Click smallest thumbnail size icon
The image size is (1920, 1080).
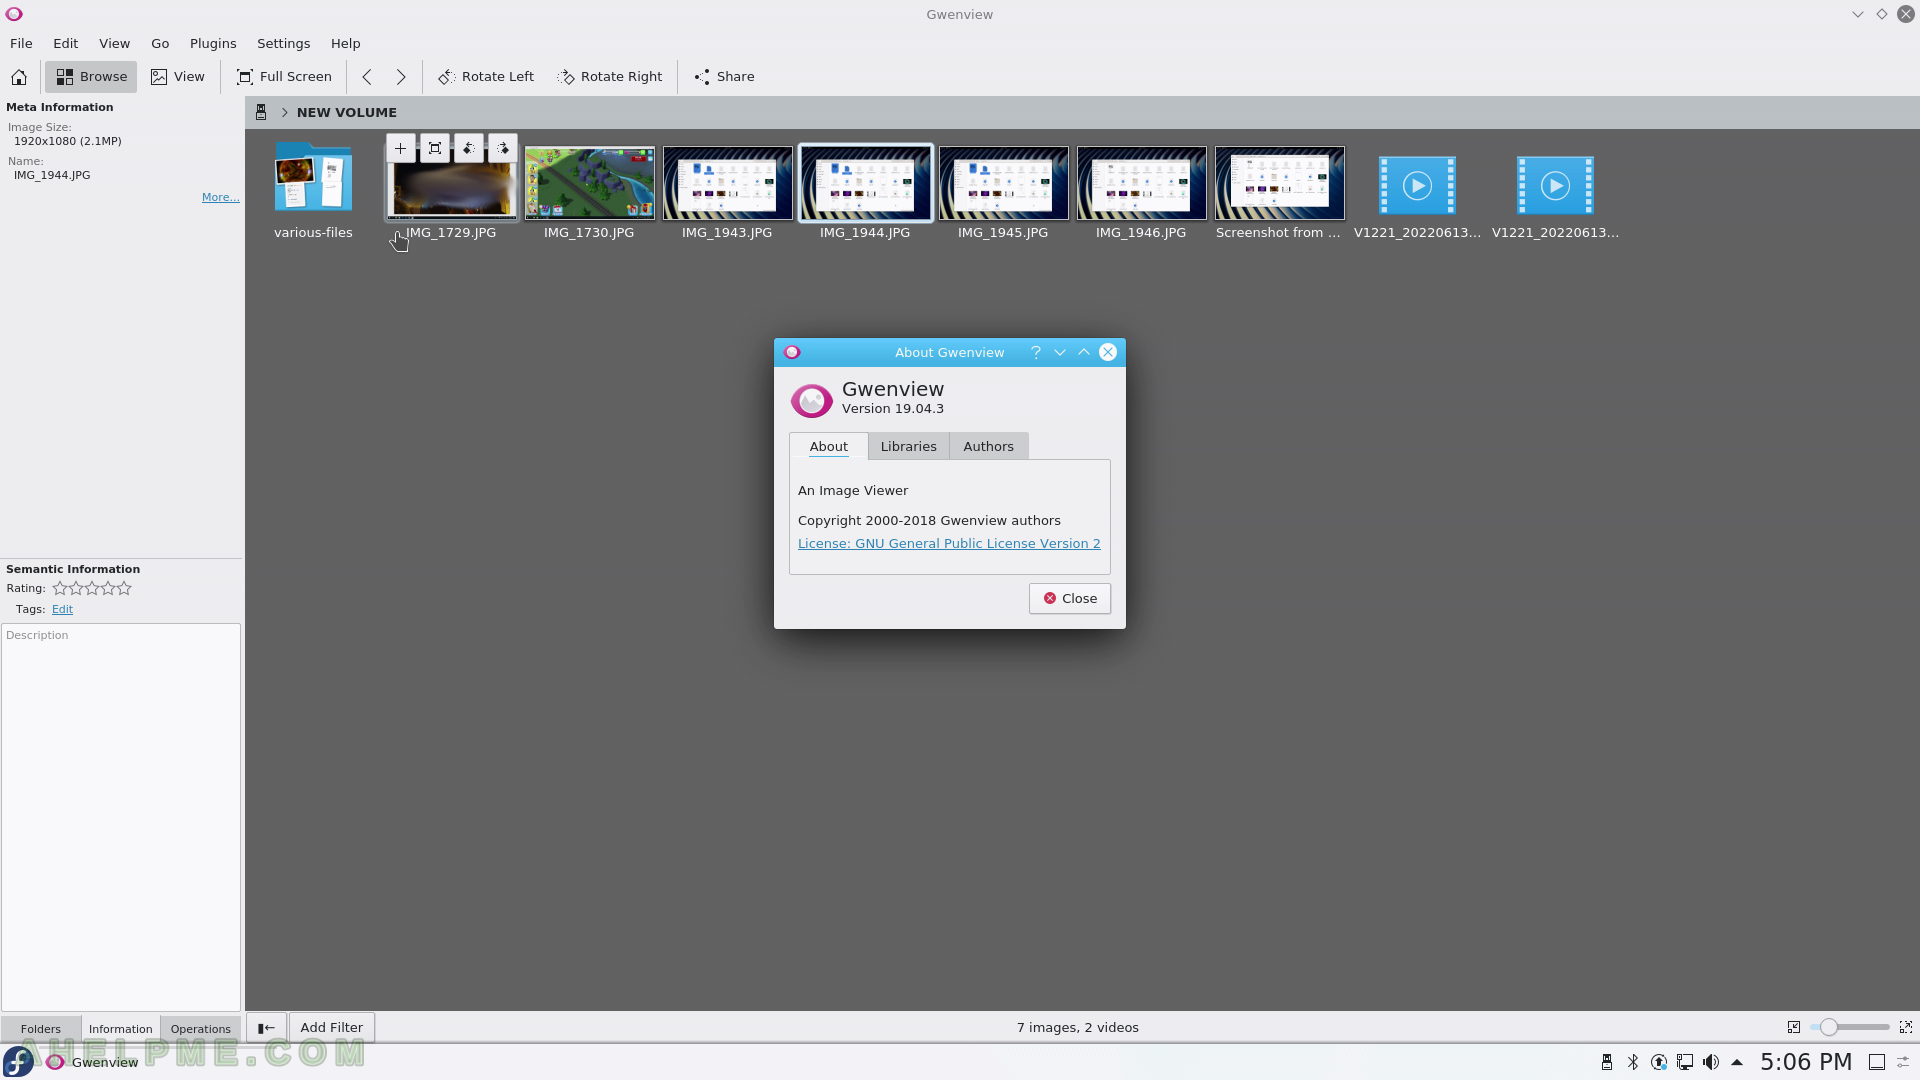(x=1794, y=1027)
